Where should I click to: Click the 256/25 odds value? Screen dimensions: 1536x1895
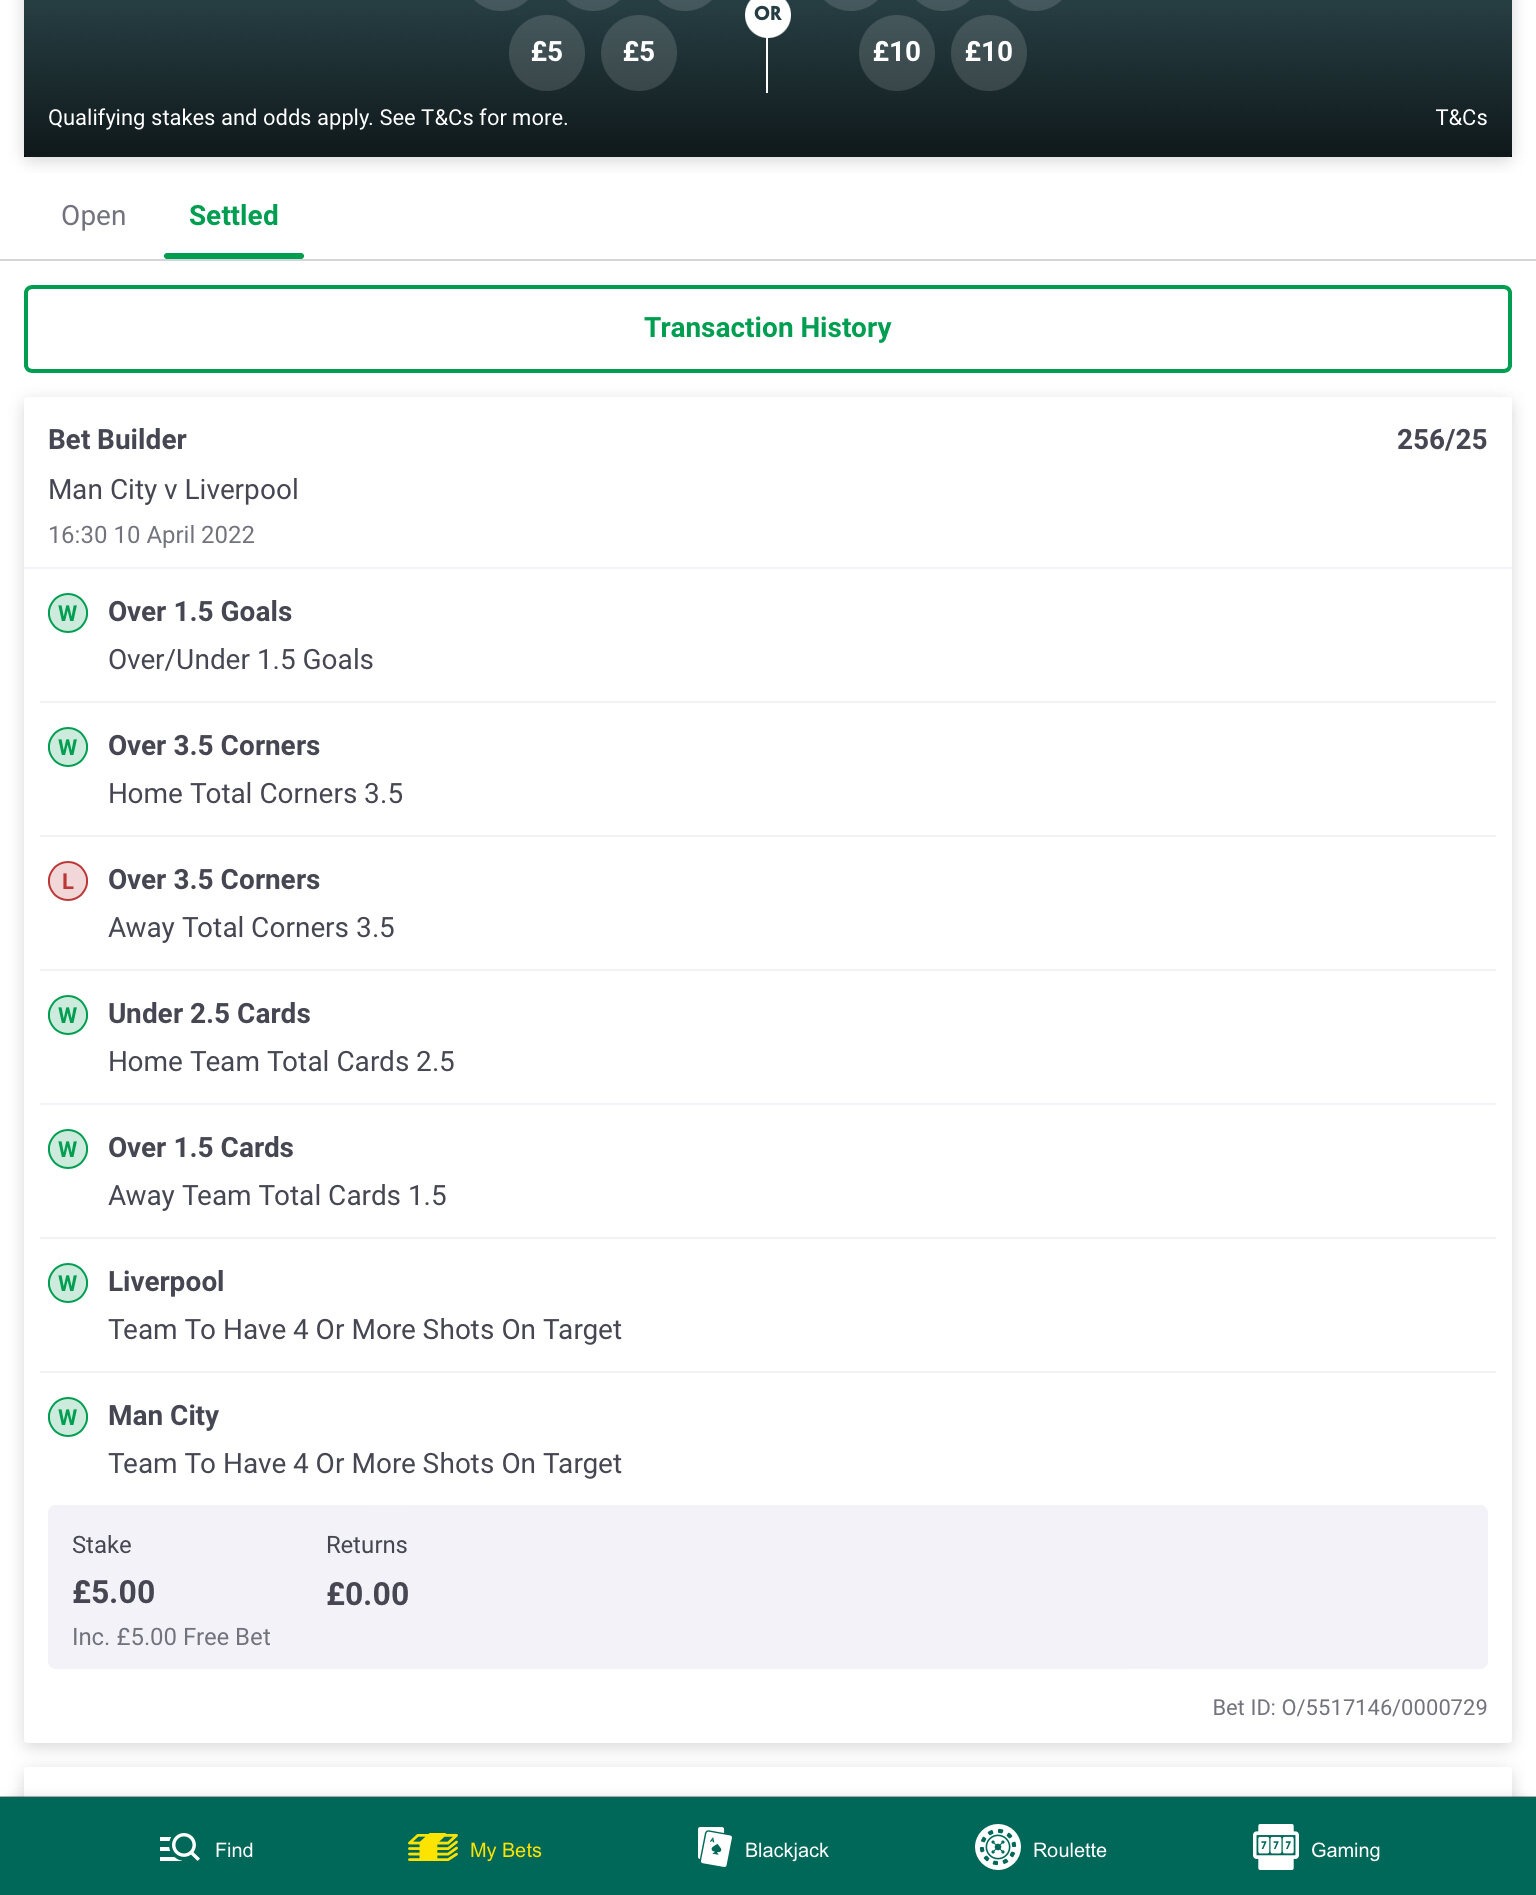coord(1441,440)
